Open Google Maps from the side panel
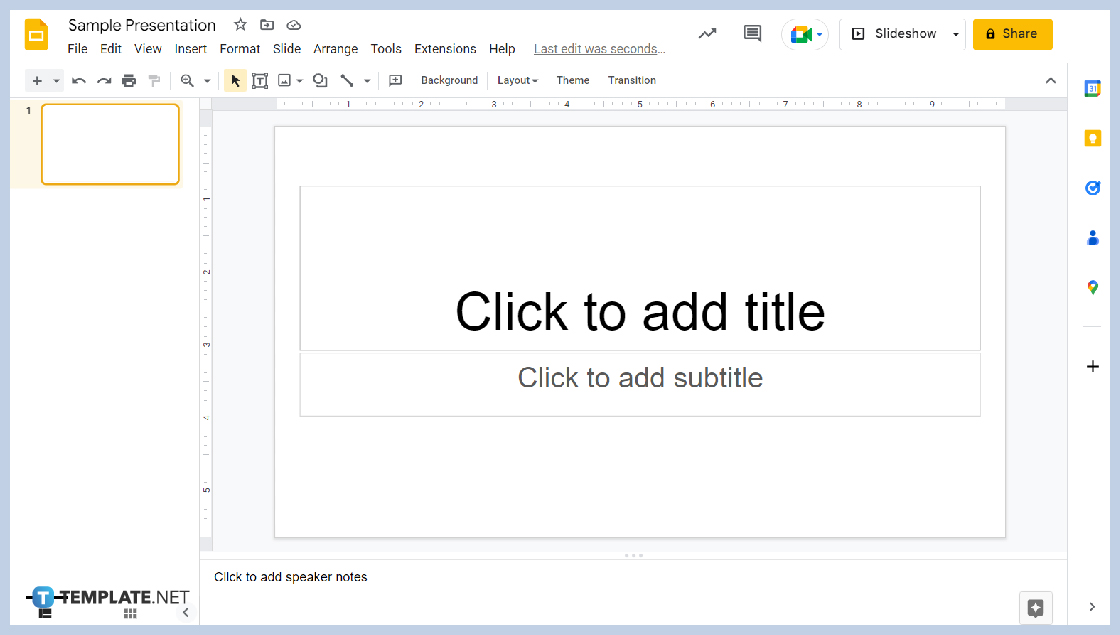The height and width of the screenshot is (635, 1120). pyautogui.click(x=1092, y=287)
